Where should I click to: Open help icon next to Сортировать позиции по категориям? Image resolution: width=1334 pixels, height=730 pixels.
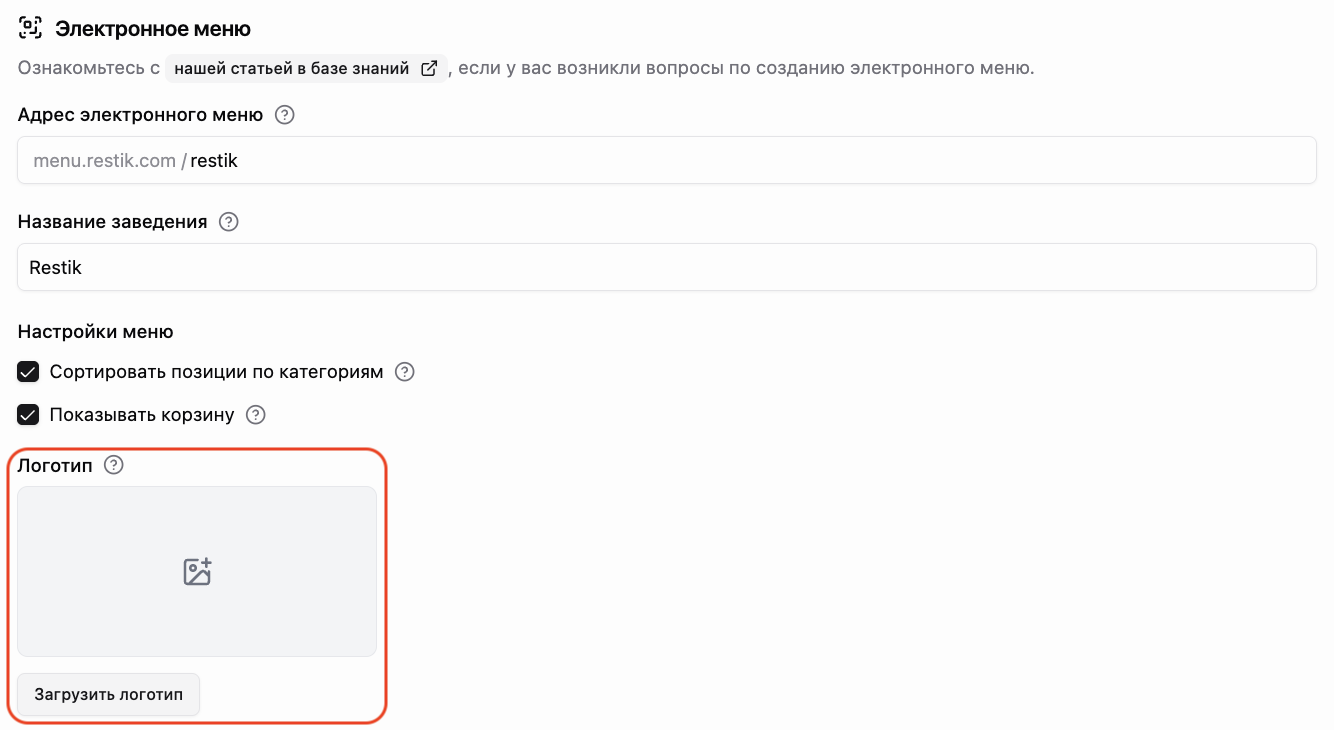coord(404,372)
